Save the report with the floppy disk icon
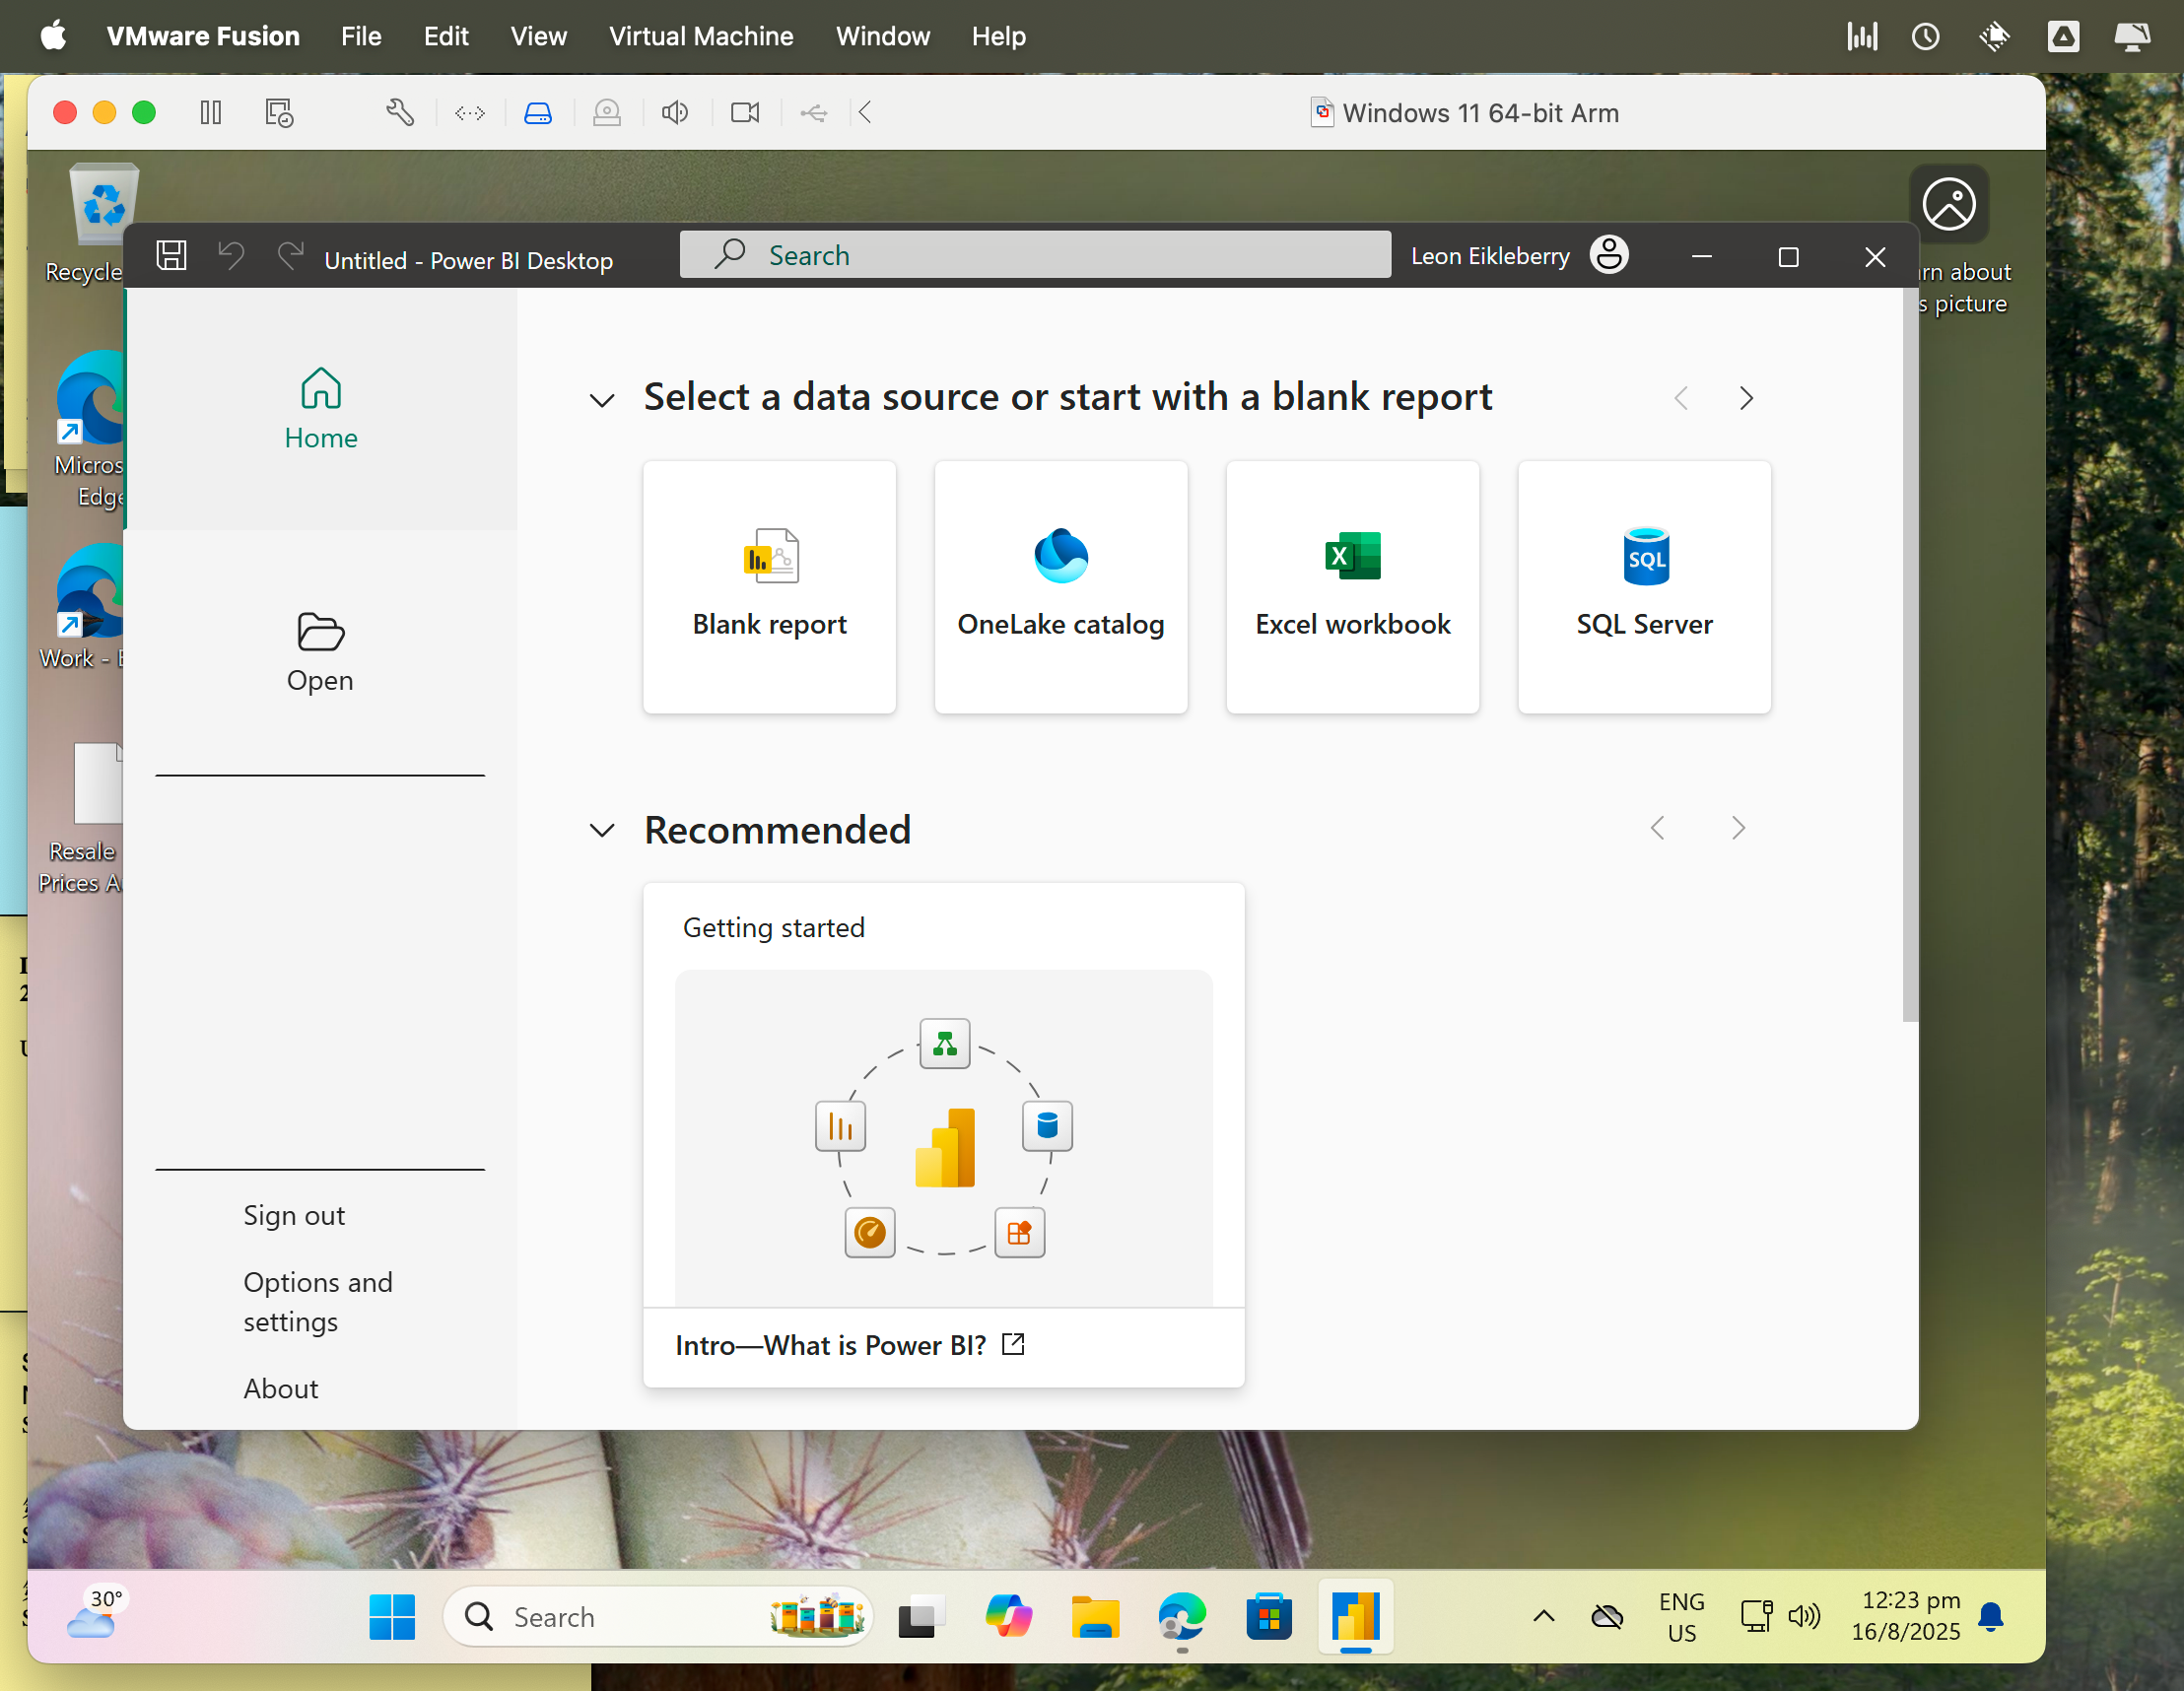 (x=172, y=255)
